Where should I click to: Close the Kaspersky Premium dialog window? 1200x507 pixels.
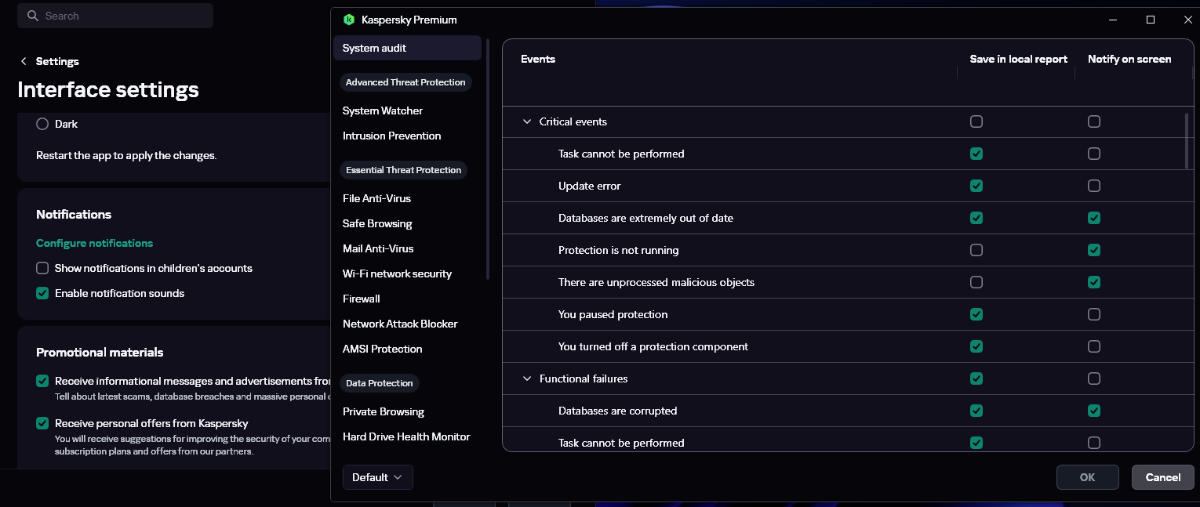(1184, 19)
